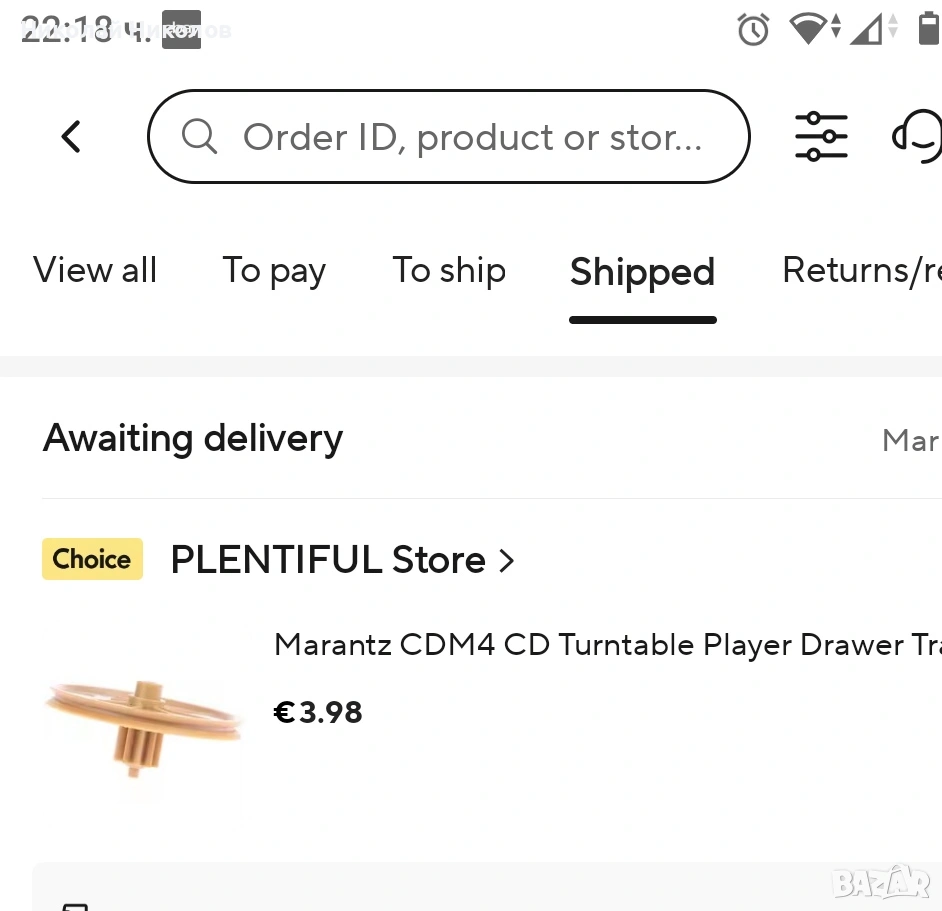Open the Returns/refunds tab
942x911 pixels.
(x=860, y=270)
